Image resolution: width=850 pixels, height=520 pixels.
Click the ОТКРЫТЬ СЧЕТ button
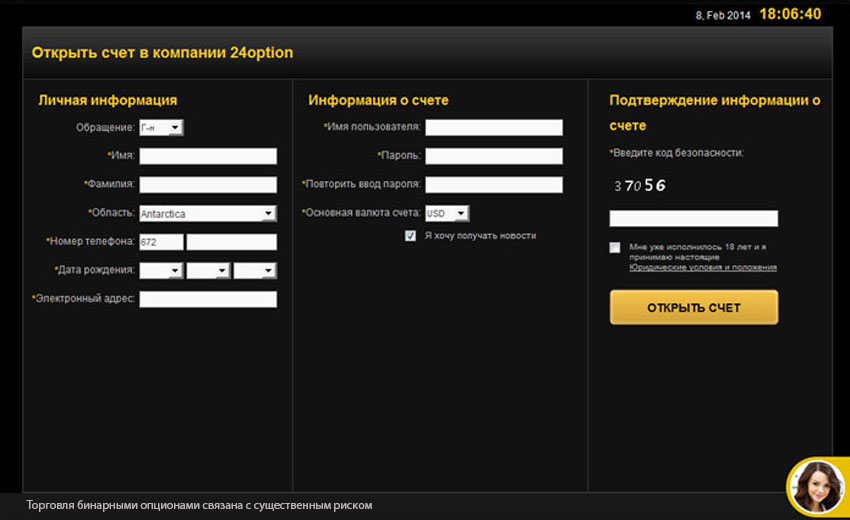coord(694,307)
